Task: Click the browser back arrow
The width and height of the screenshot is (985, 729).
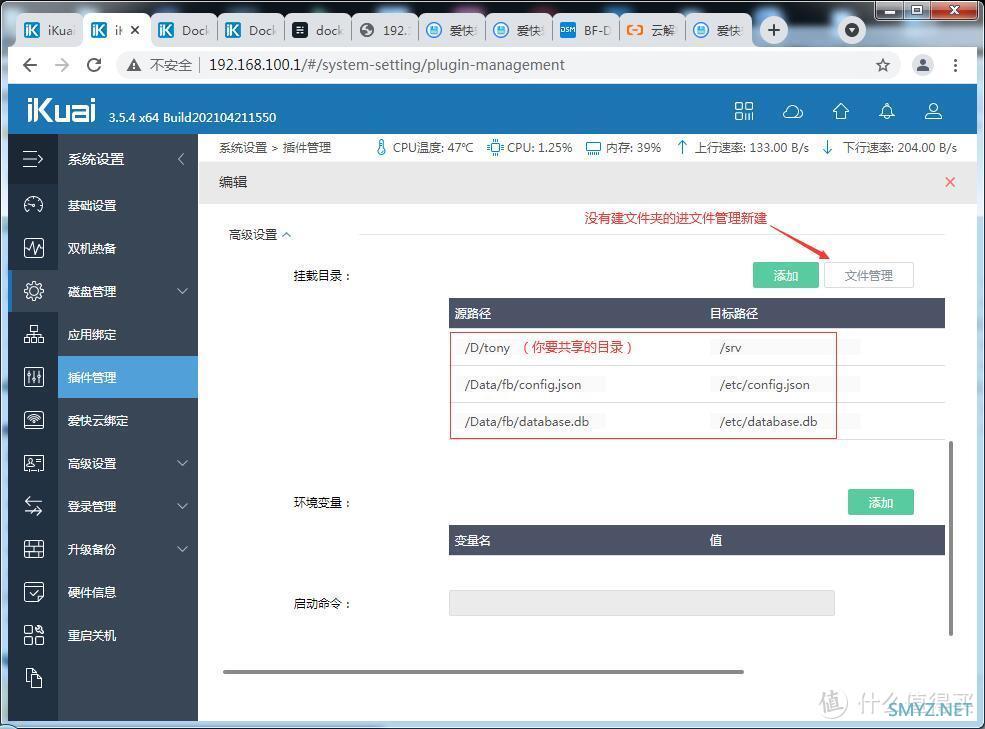Action: tap(30, 65)
